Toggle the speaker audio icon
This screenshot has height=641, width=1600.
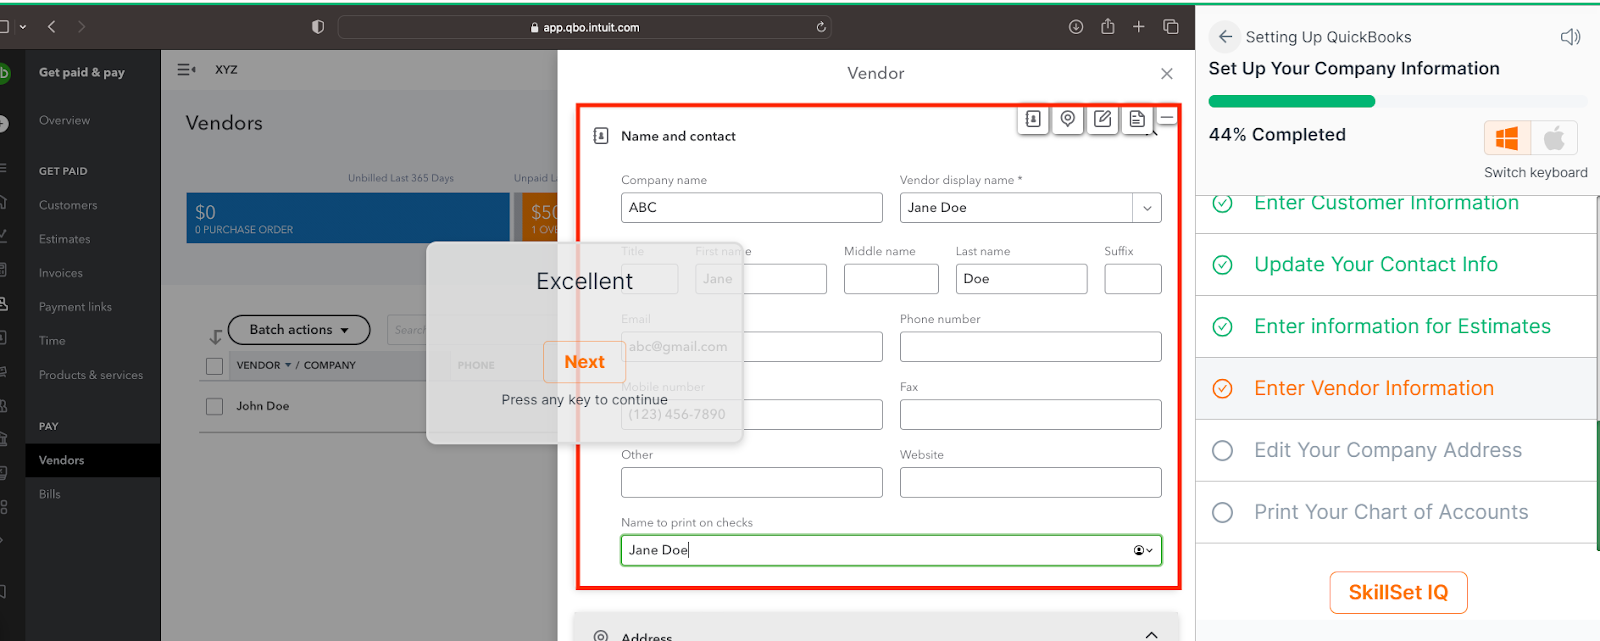[1570, 37]
